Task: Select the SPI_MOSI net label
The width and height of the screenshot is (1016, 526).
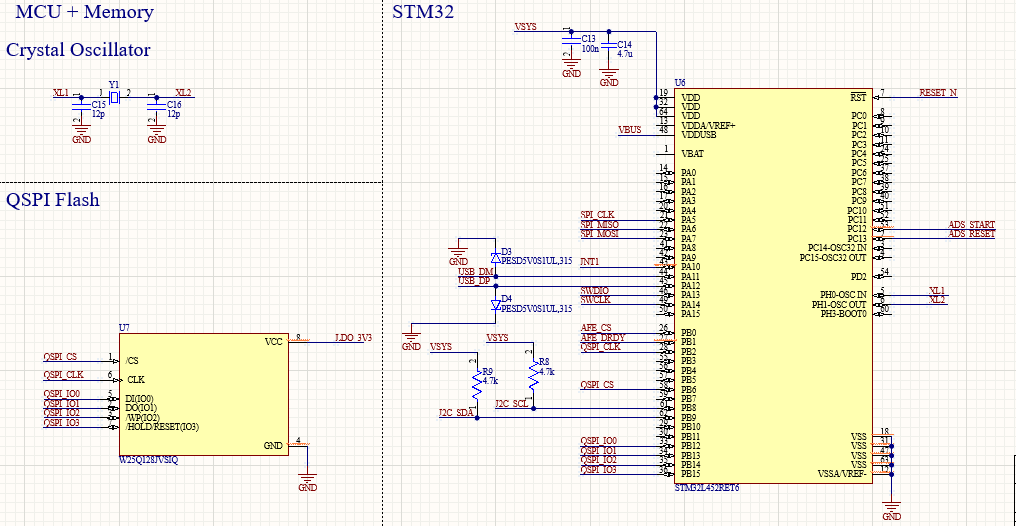Action: coord(599,234)
